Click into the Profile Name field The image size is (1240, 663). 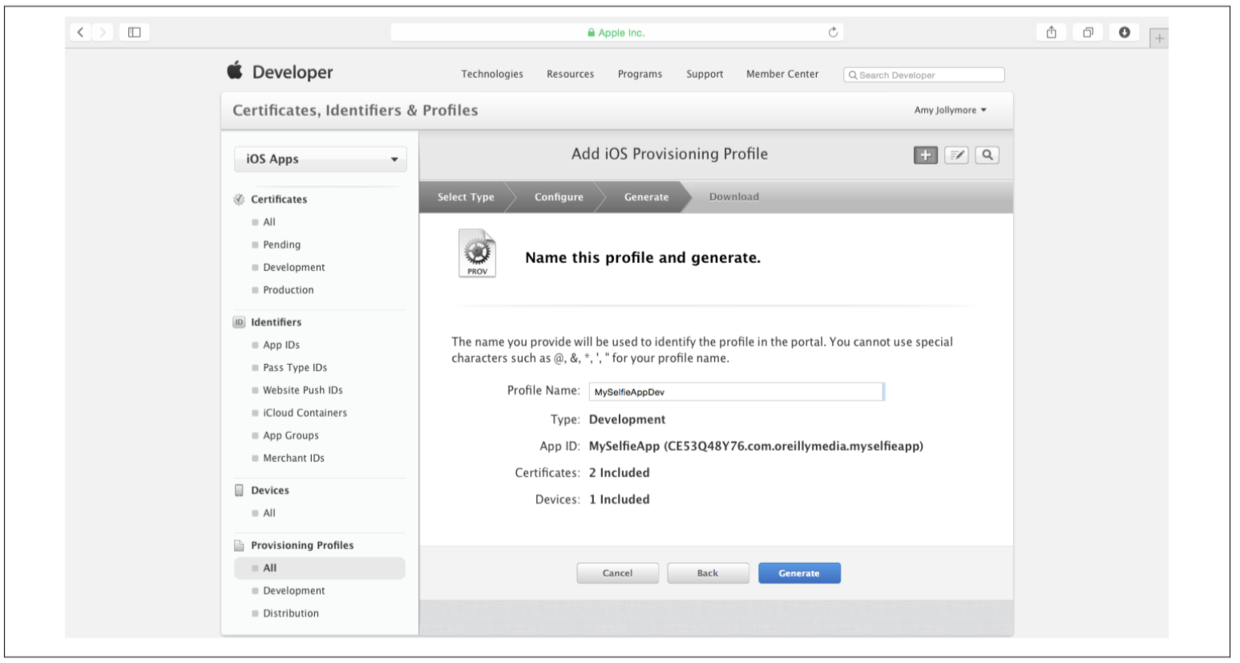[x=735, y=392]
